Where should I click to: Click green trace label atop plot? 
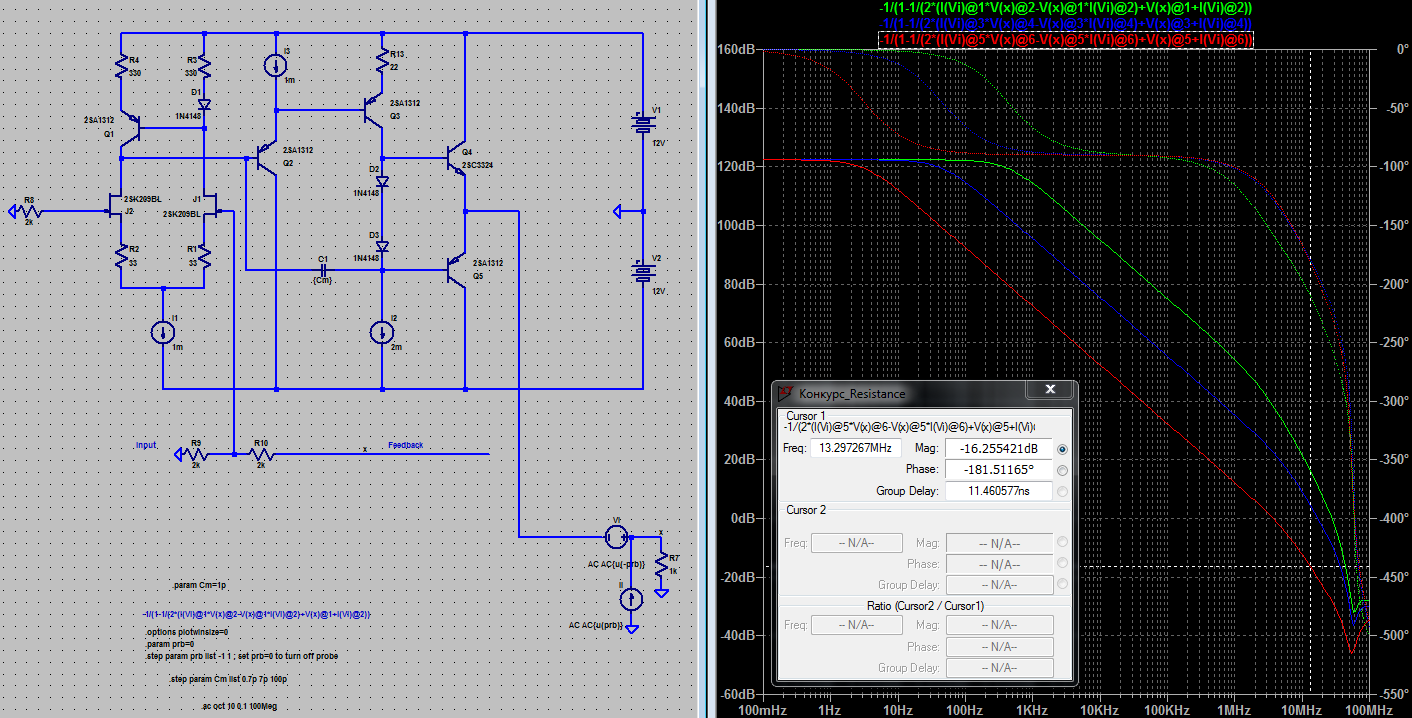tap(1065, 7)
